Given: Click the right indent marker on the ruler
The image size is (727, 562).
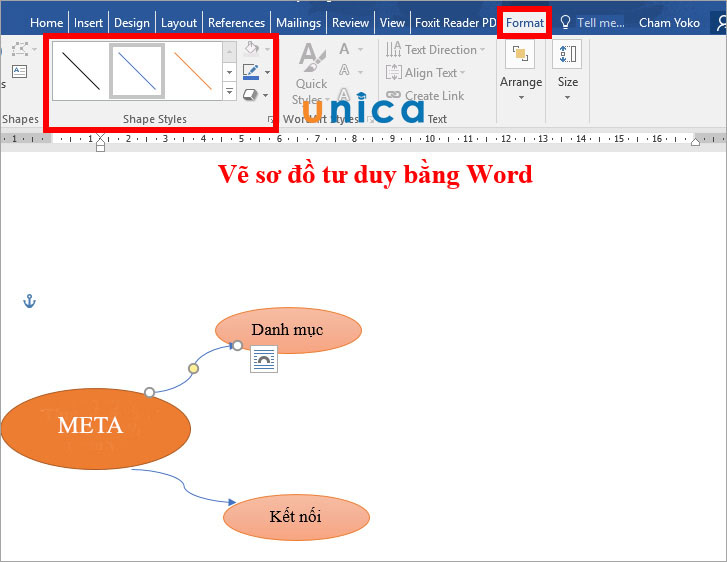Looking at the screenshot, I should [695, 141].
